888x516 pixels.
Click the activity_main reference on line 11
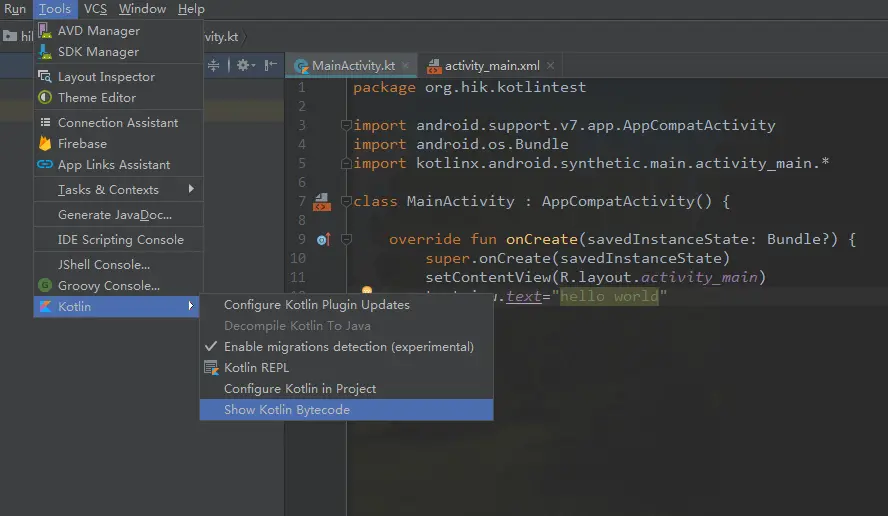pyautogui.click(x=699, y=277)
